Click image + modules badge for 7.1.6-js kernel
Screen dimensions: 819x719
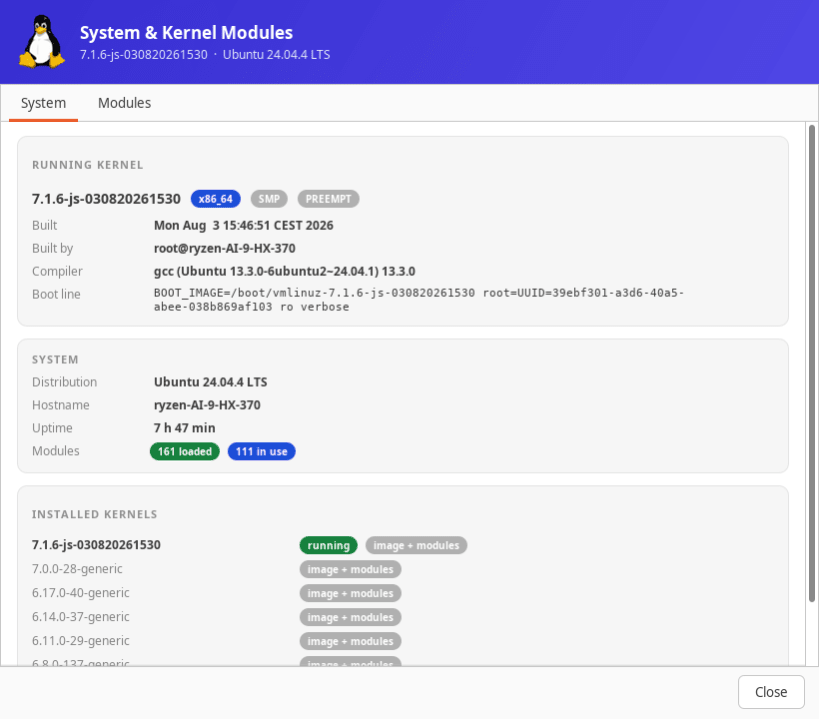point(416,545)
